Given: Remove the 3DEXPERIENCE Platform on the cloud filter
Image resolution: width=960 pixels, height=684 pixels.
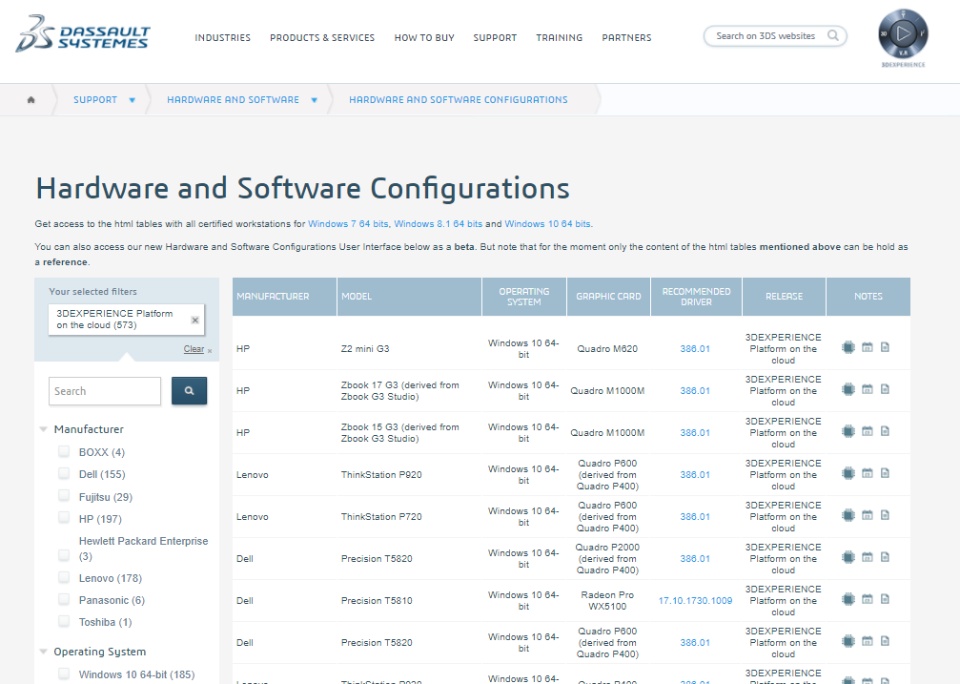Looking at the screenshot, I should [x=195, y=320].
